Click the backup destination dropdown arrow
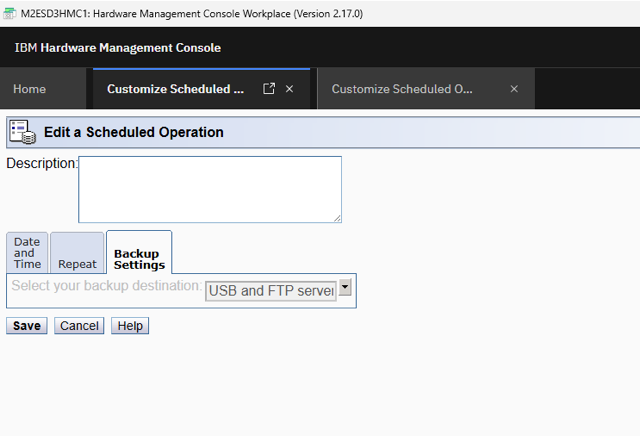Image resolution: width=640 pixels, height=436 pixels. (x=346, y=288)
